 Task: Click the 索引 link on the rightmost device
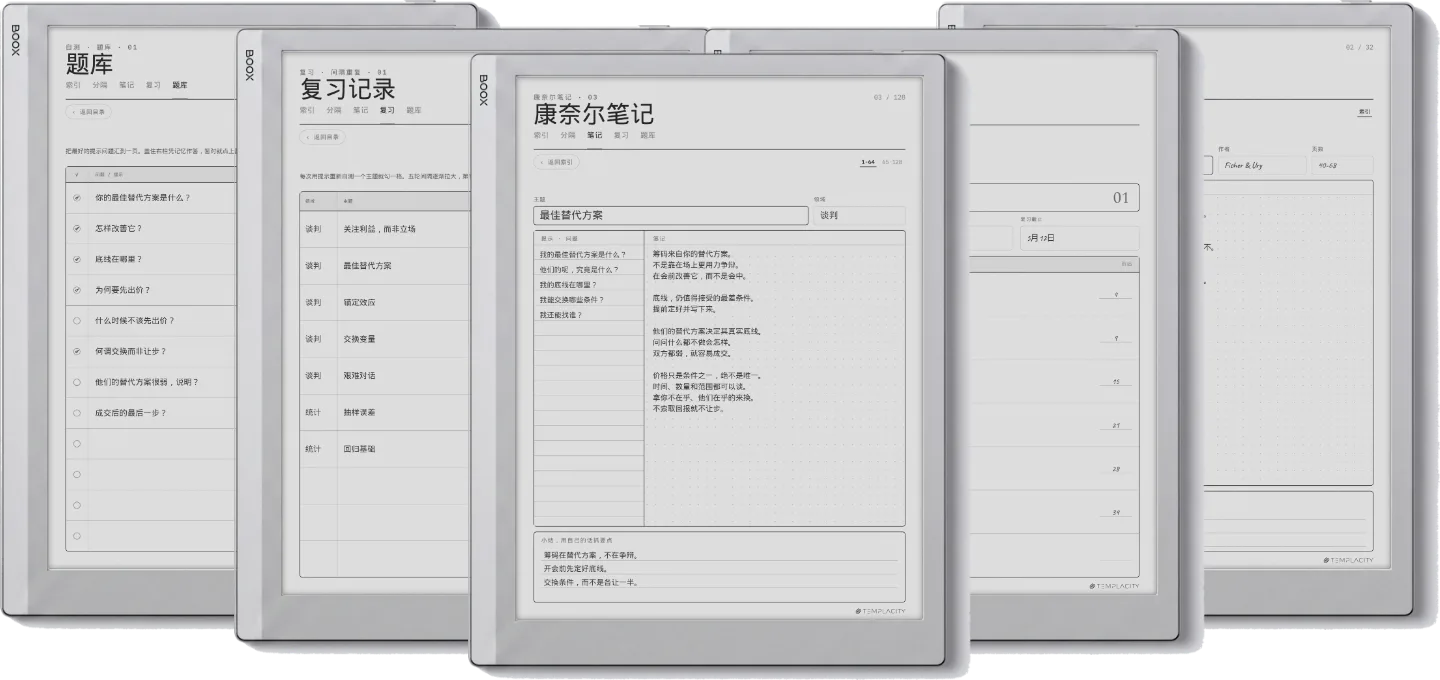pos(1364,112)
